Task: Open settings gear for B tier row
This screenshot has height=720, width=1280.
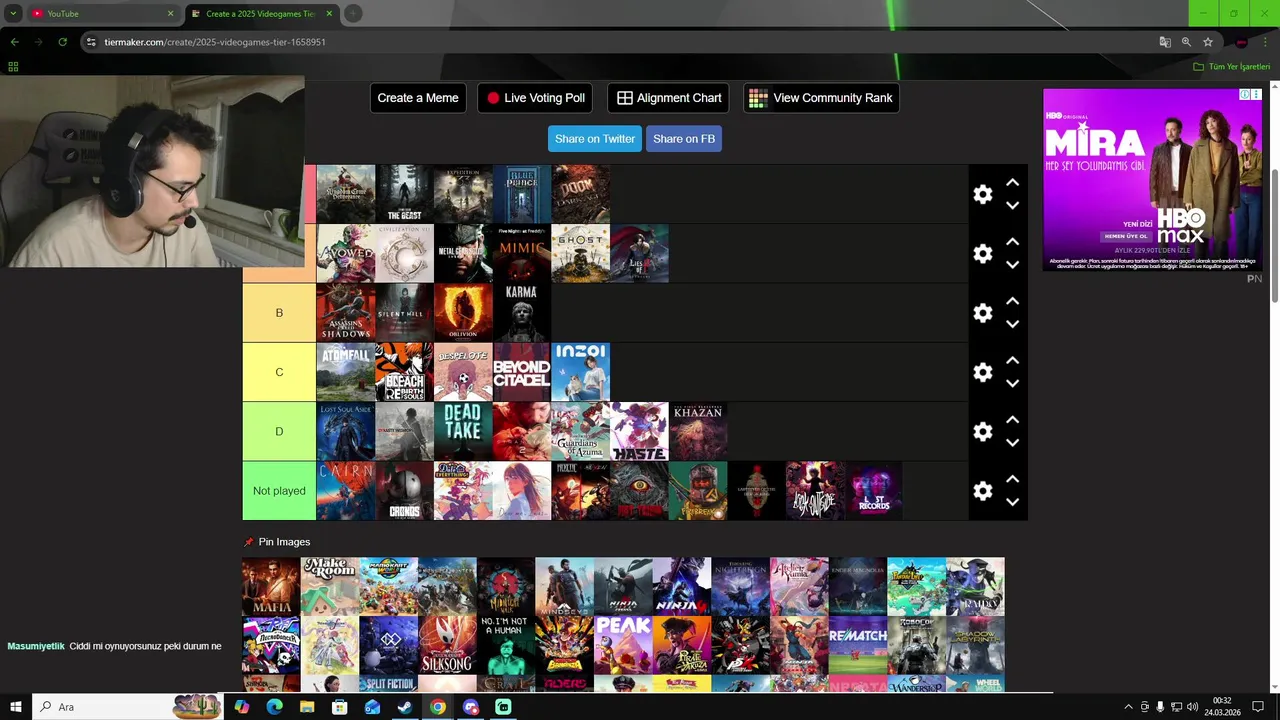Action: [983, 313]
